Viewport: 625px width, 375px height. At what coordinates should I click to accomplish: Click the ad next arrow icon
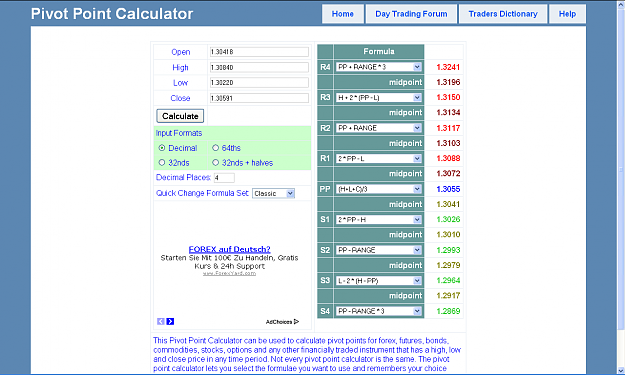click(x=170, y=321)
